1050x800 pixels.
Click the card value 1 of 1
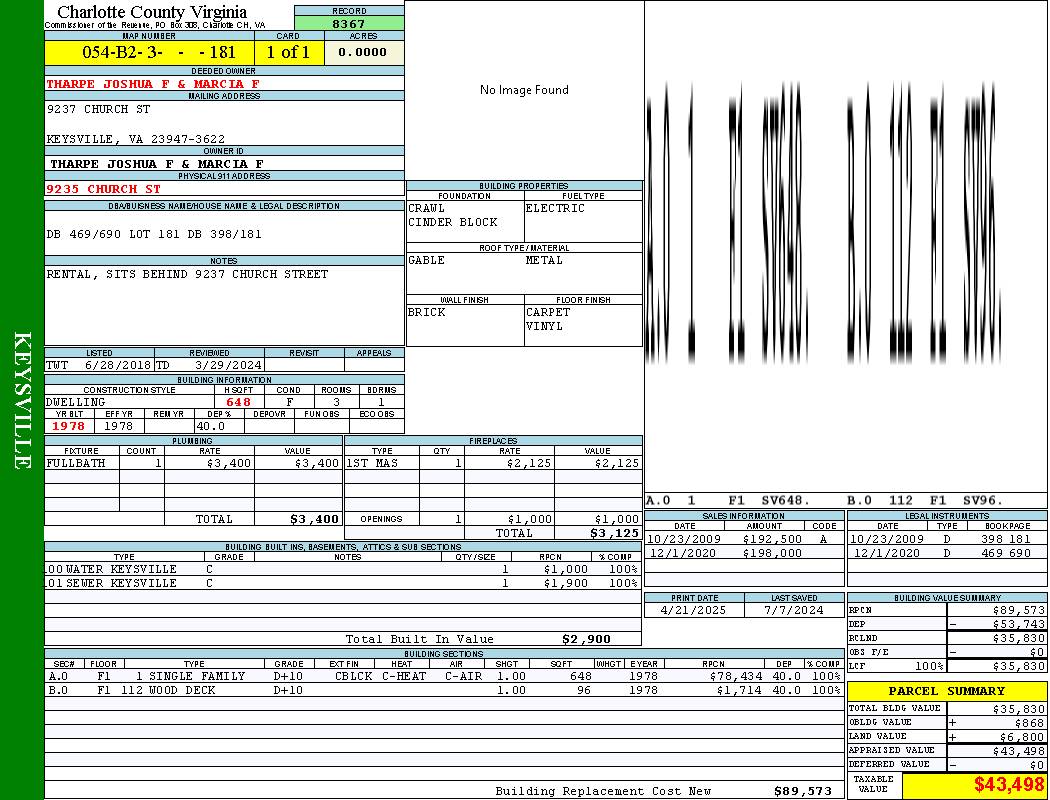[x=288, y=52]
